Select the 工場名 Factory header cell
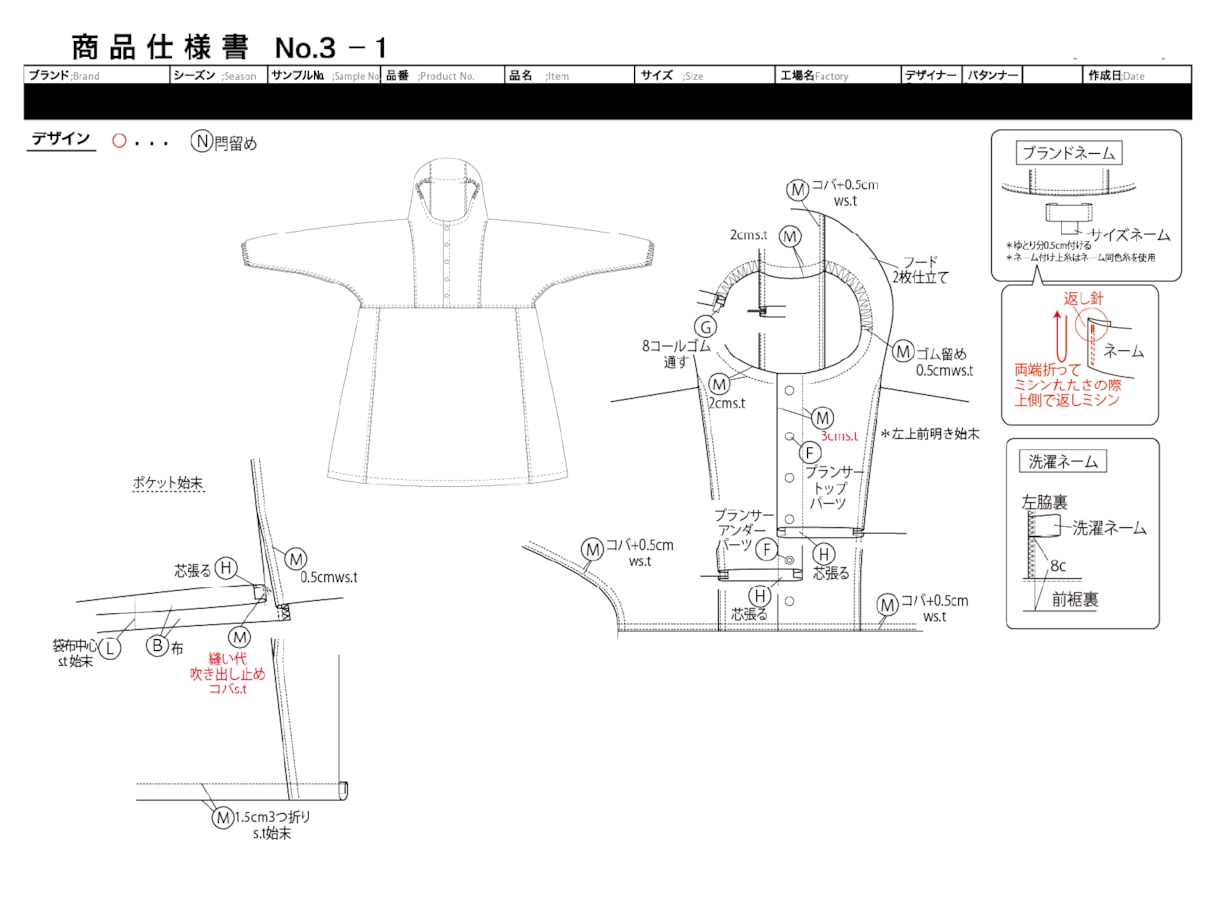The width and height of the screenshot is (1220, 923). point(838,75)
